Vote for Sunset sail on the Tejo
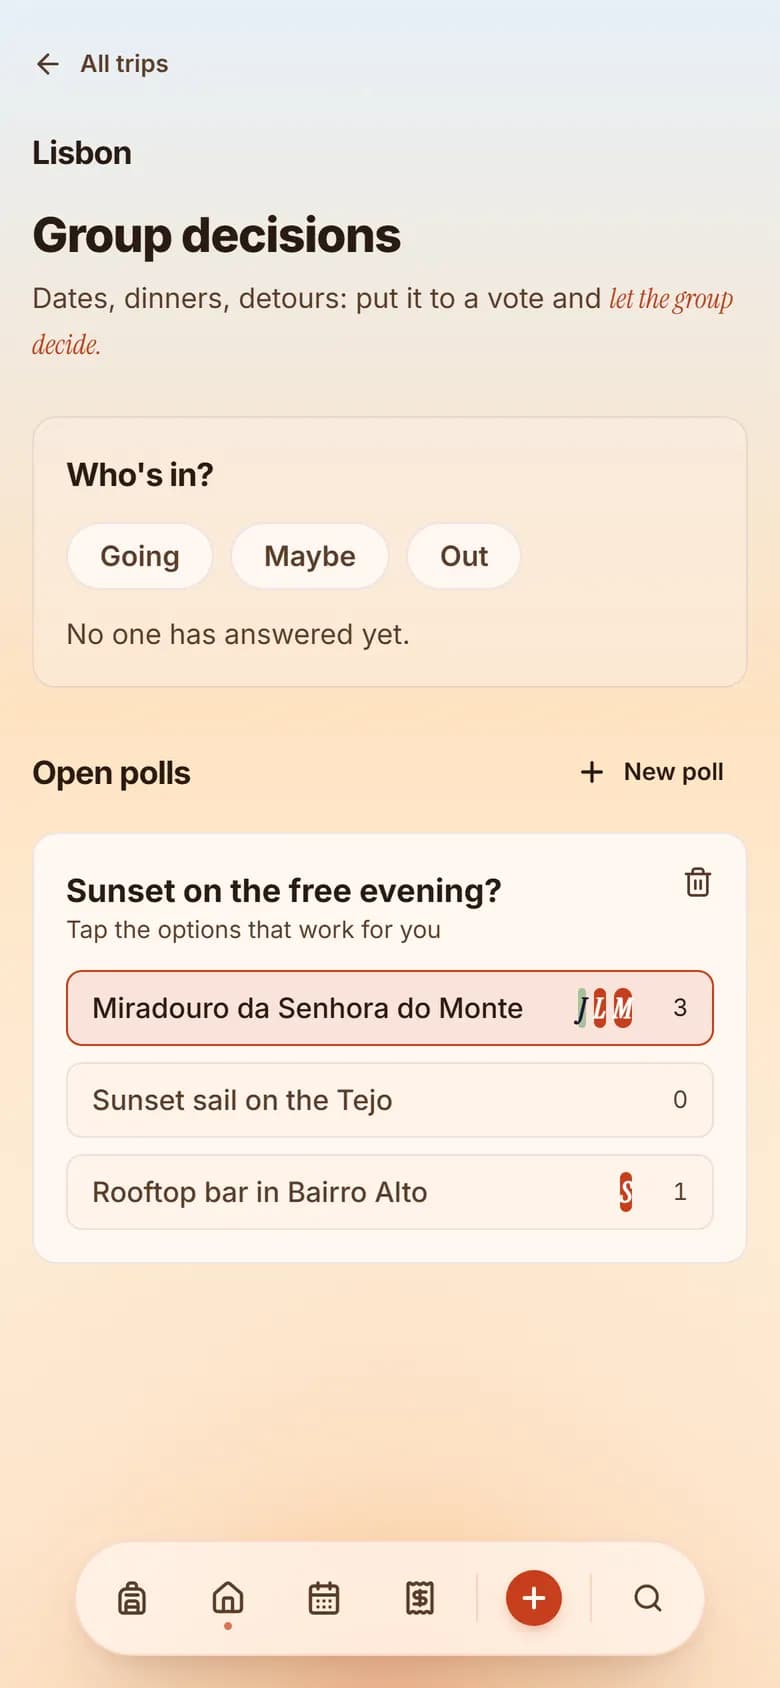The width and height of the screenshot is (780, 1688). point(390,1100)
